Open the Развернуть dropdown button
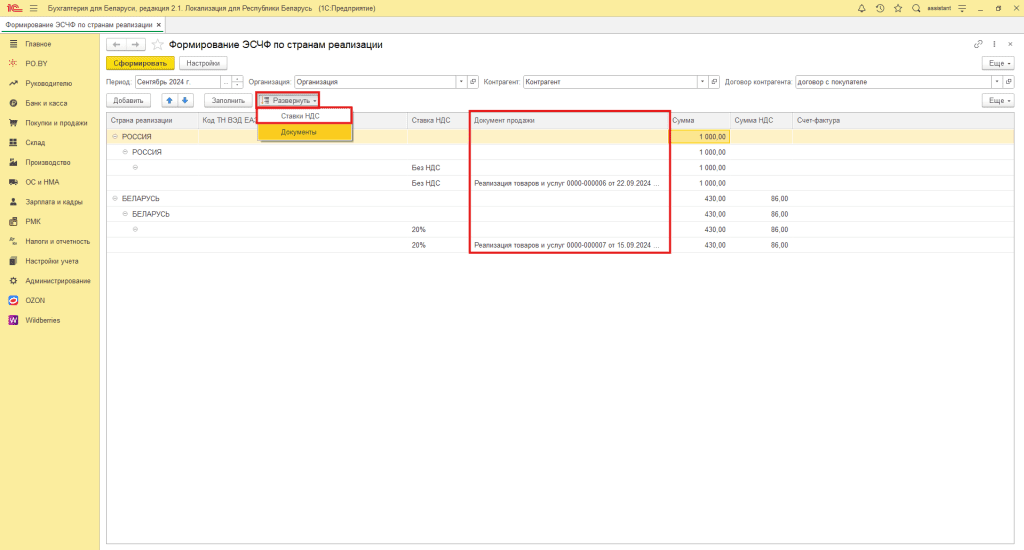This screenshot has width=1024, height=550. click(288, 101)
